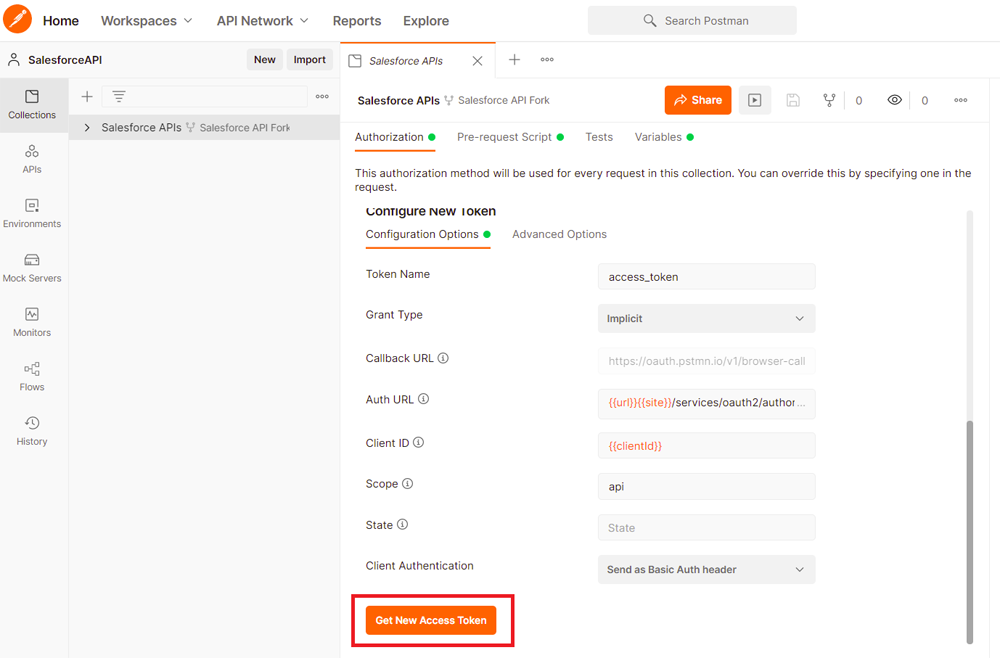Click the Token Name input field

coord(706,277)
